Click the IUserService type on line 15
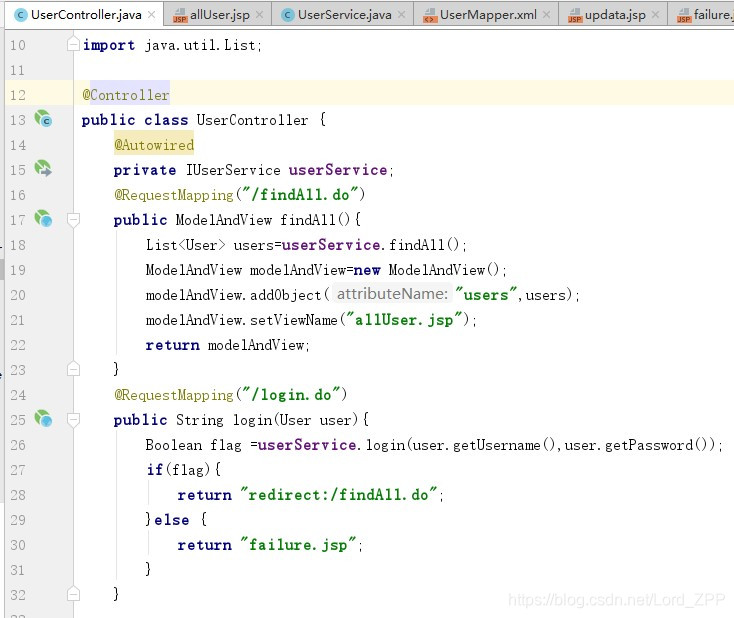This screenshot has height=618, width=734. pos(233,170)
